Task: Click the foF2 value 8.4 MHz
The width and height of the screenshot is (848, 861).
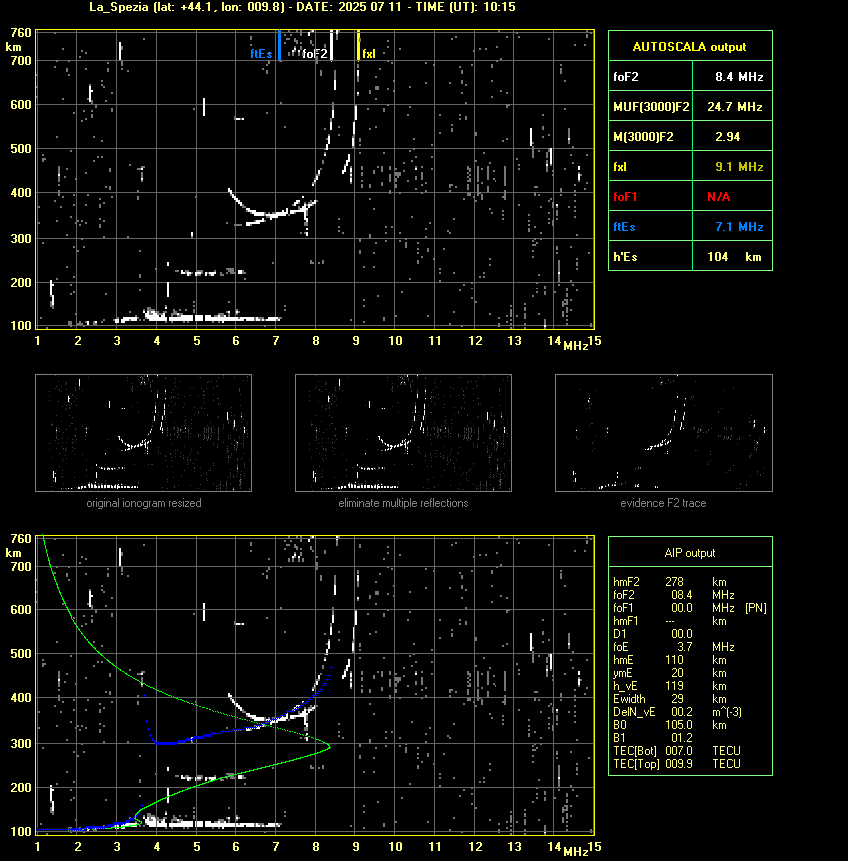Action: pyautogui.click(x=739, y=77)
